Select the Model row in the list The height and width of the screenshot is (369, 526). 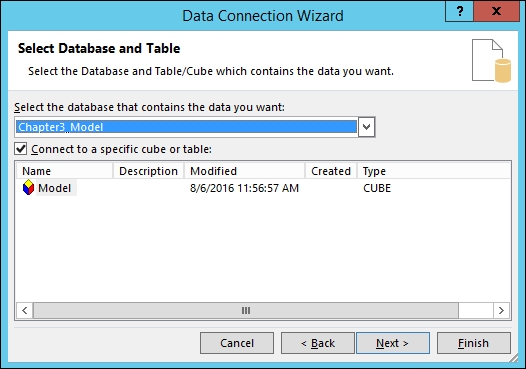[50, 188]
